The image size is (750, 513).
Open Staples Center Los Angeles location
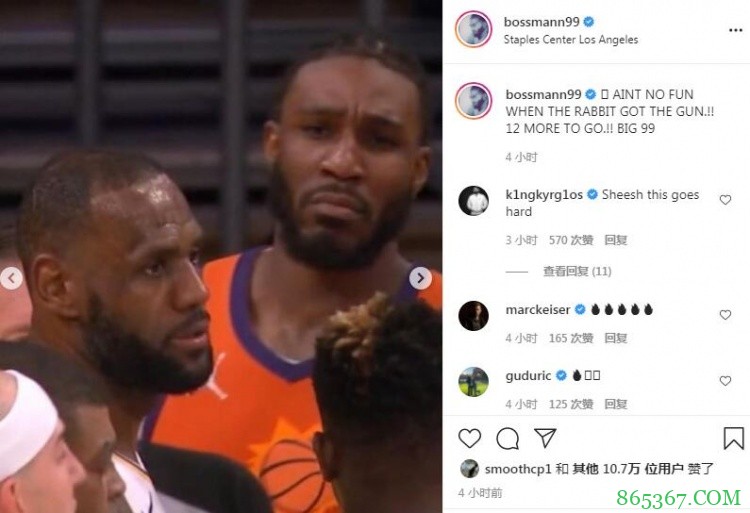(571, 40)
